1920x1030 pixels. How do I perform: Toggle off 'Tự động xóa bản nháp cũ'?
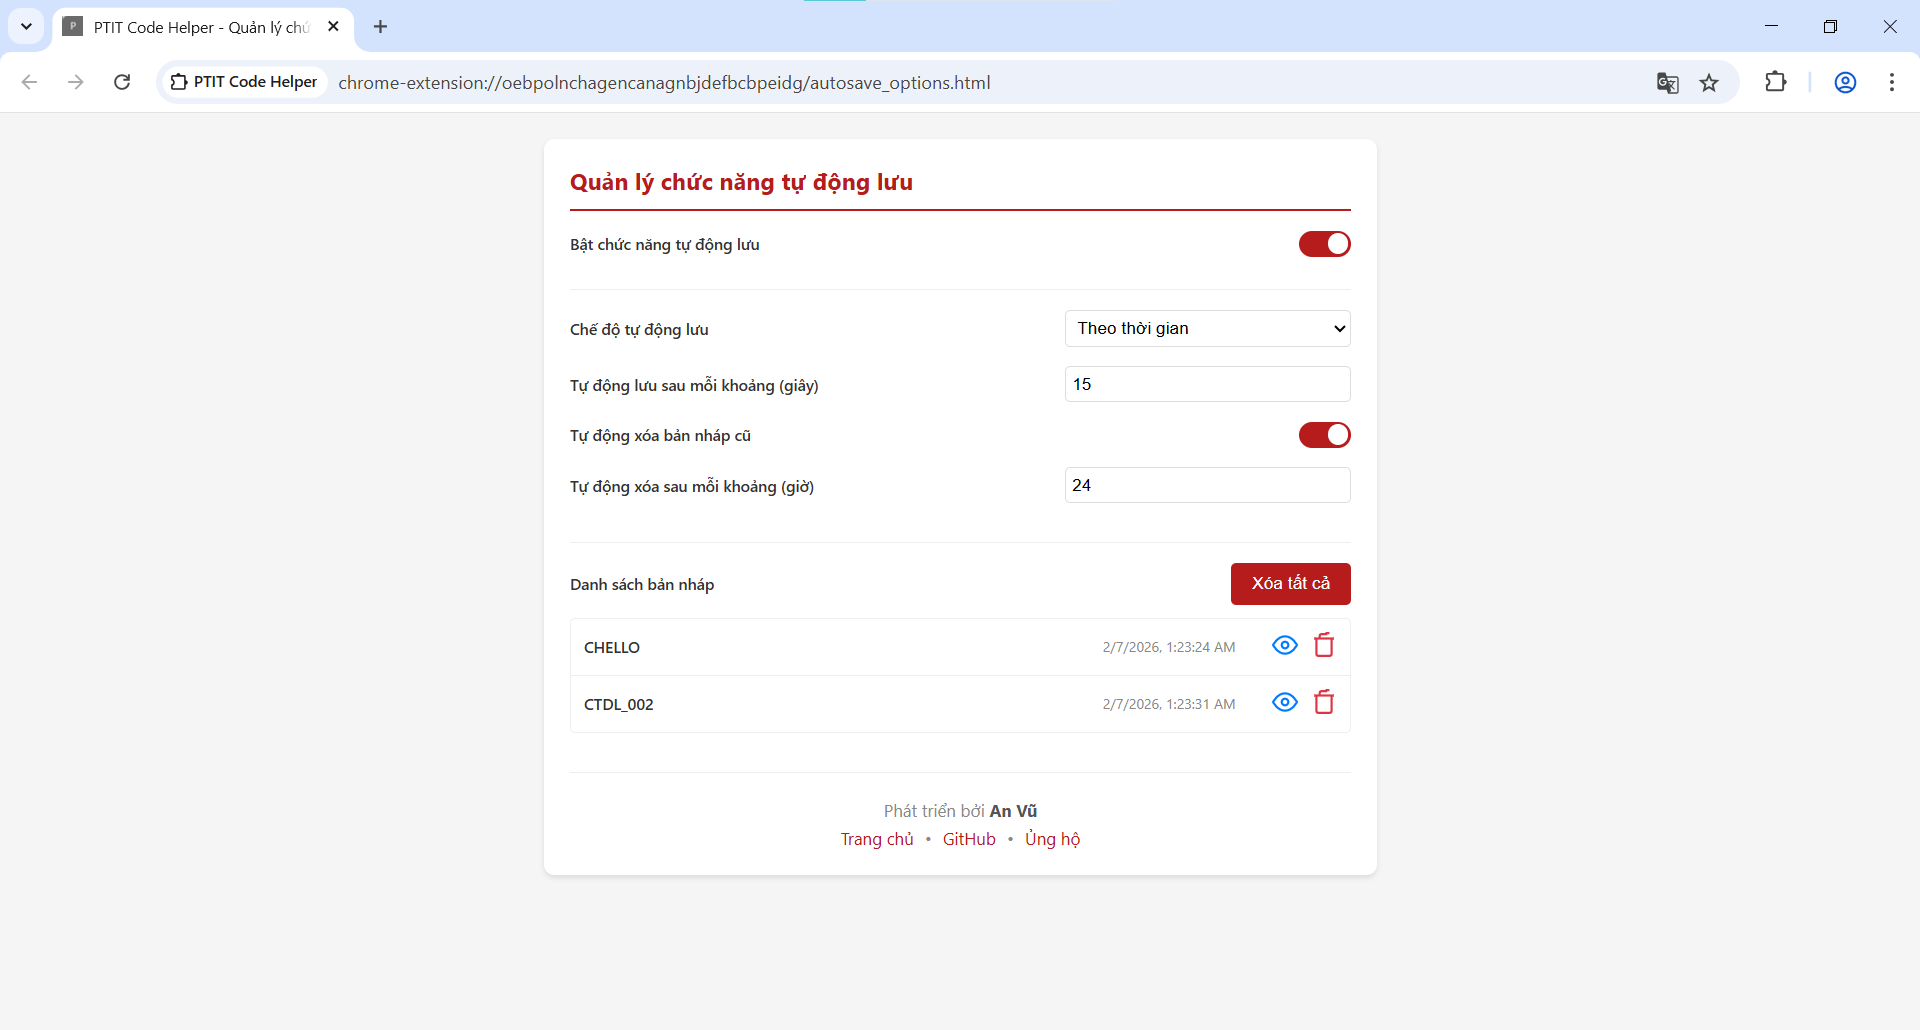[1324, 435]
